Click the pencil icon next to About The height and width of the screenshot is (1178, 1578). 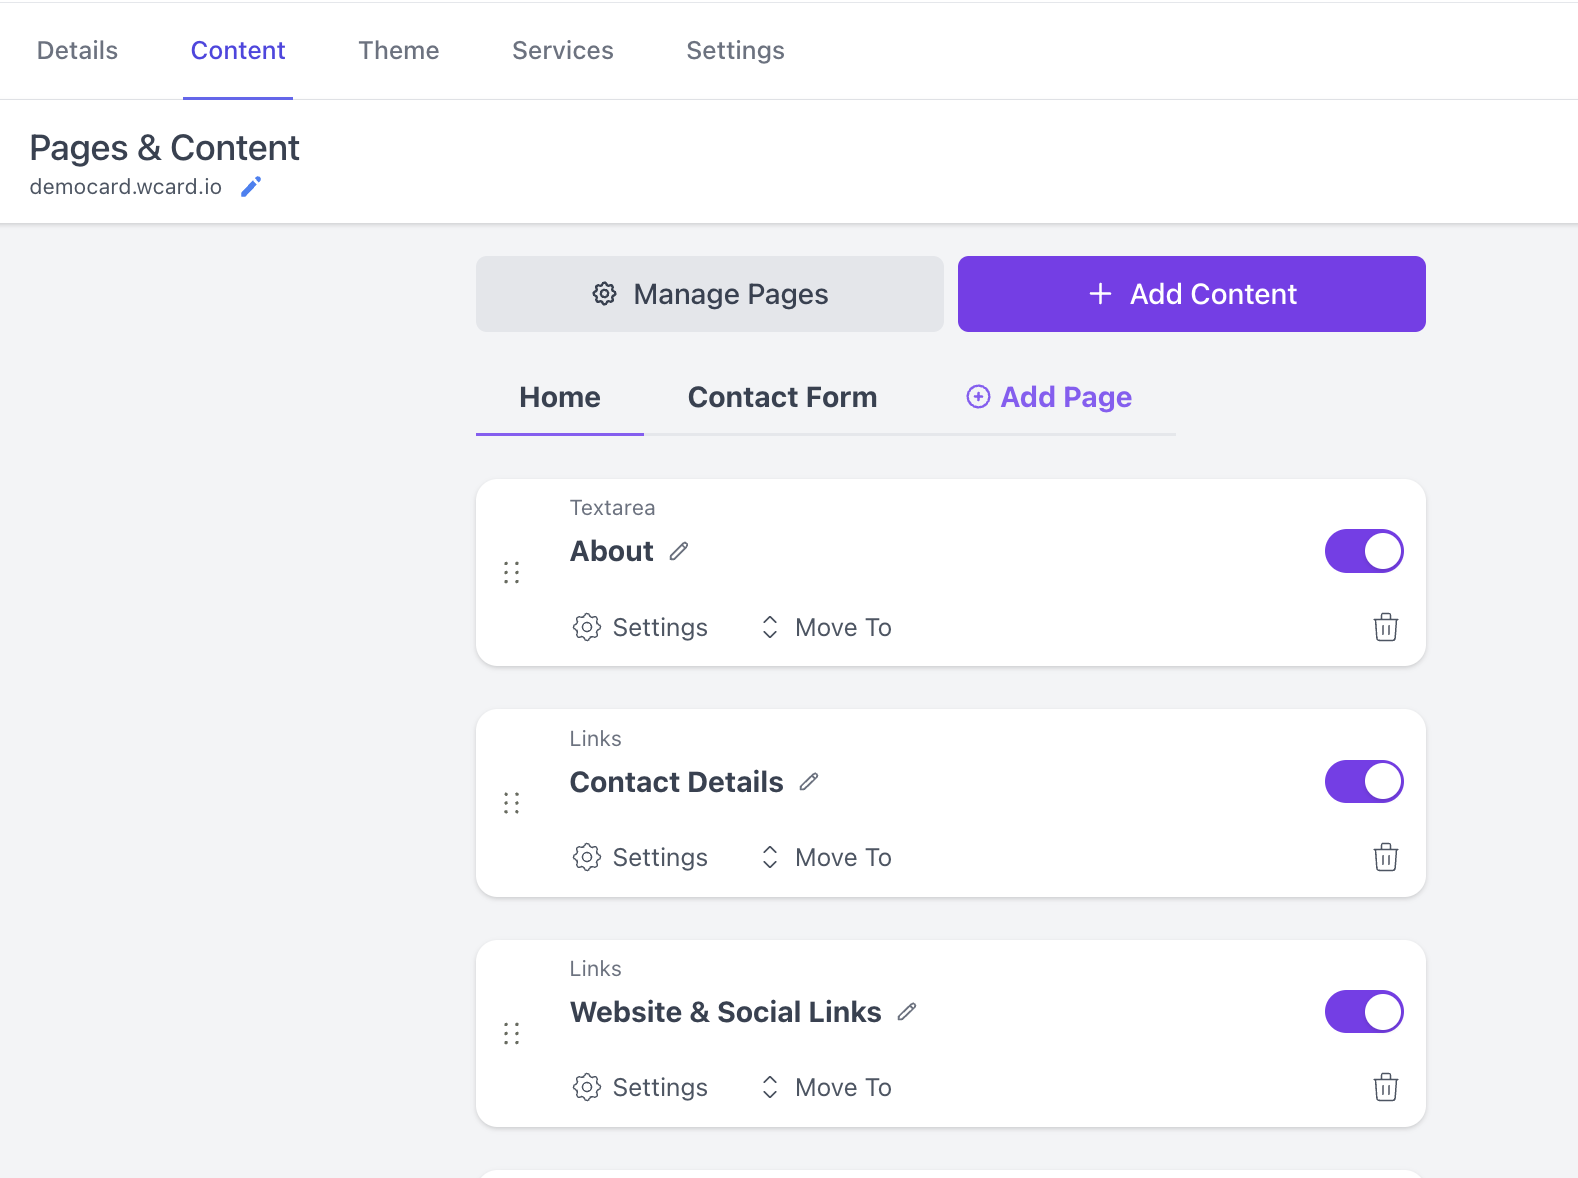point(679,551)
